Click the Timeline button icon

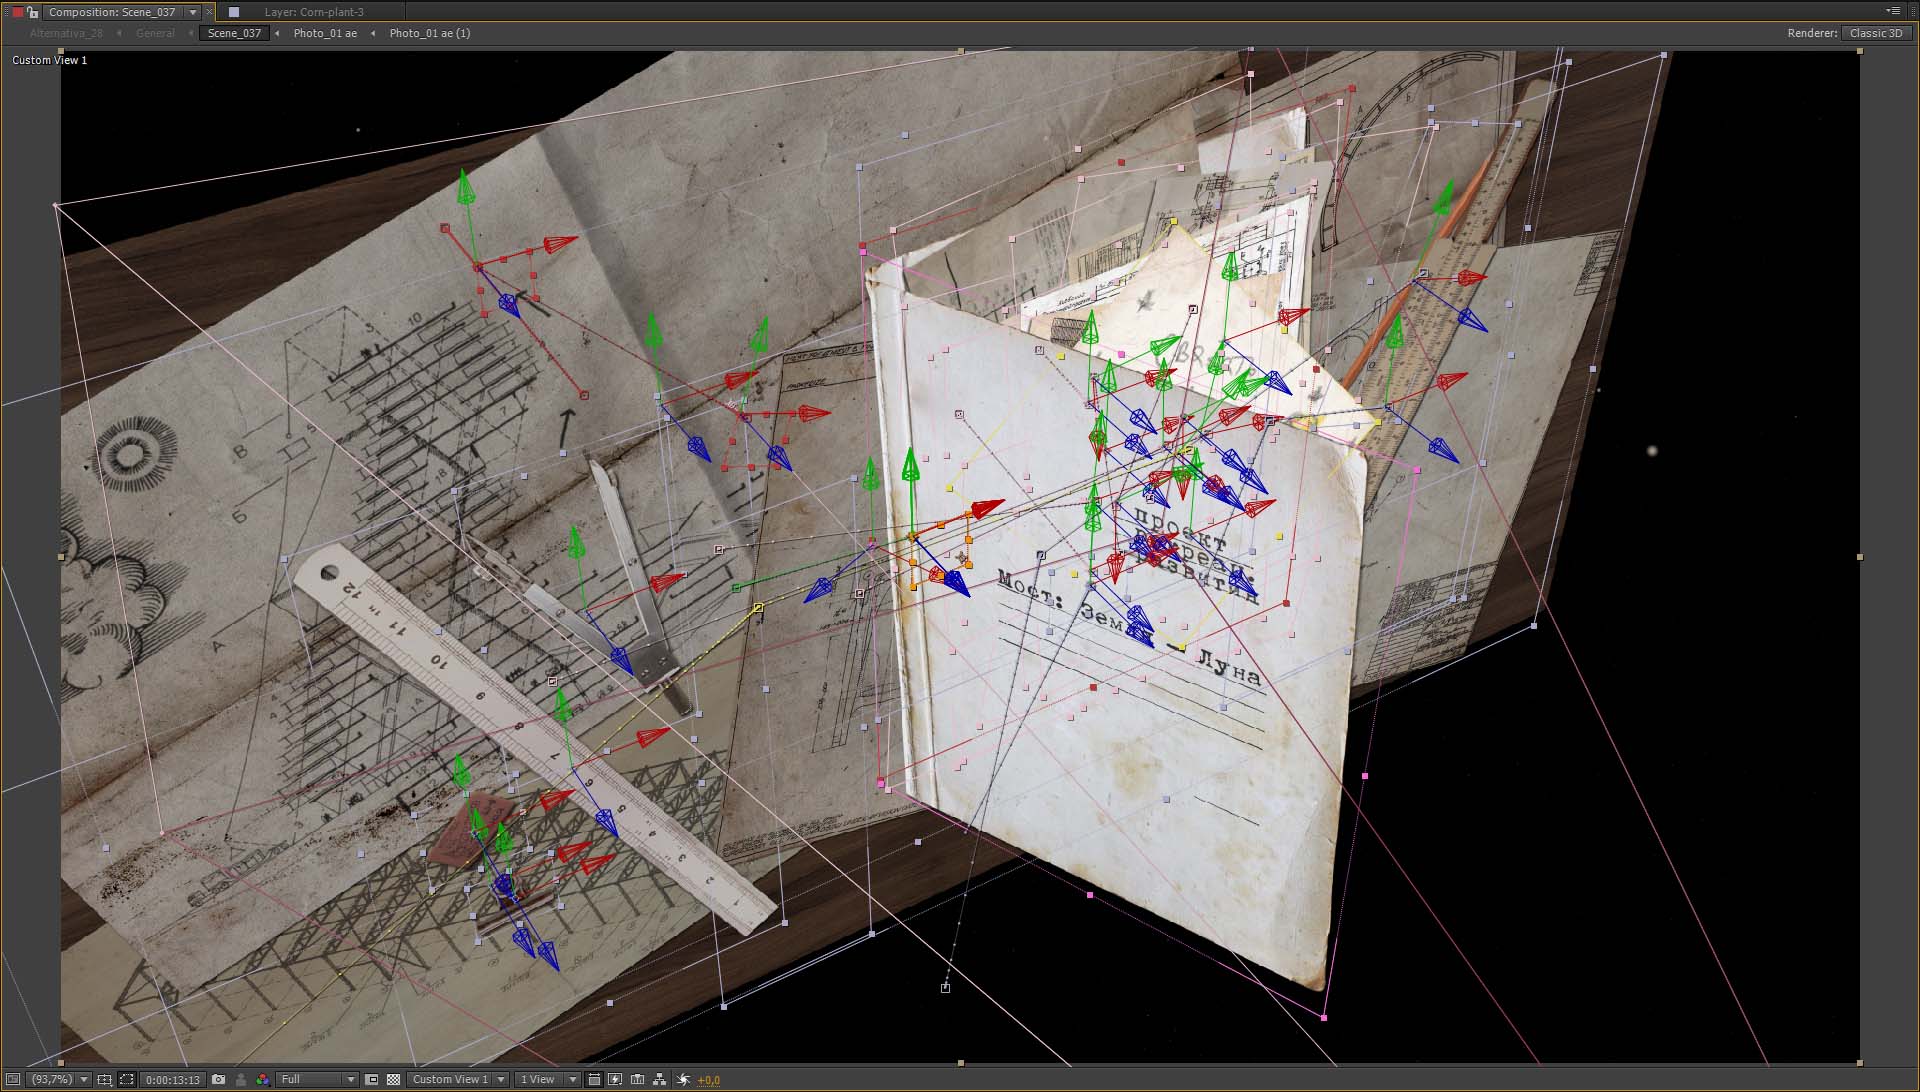[637, 1079]
